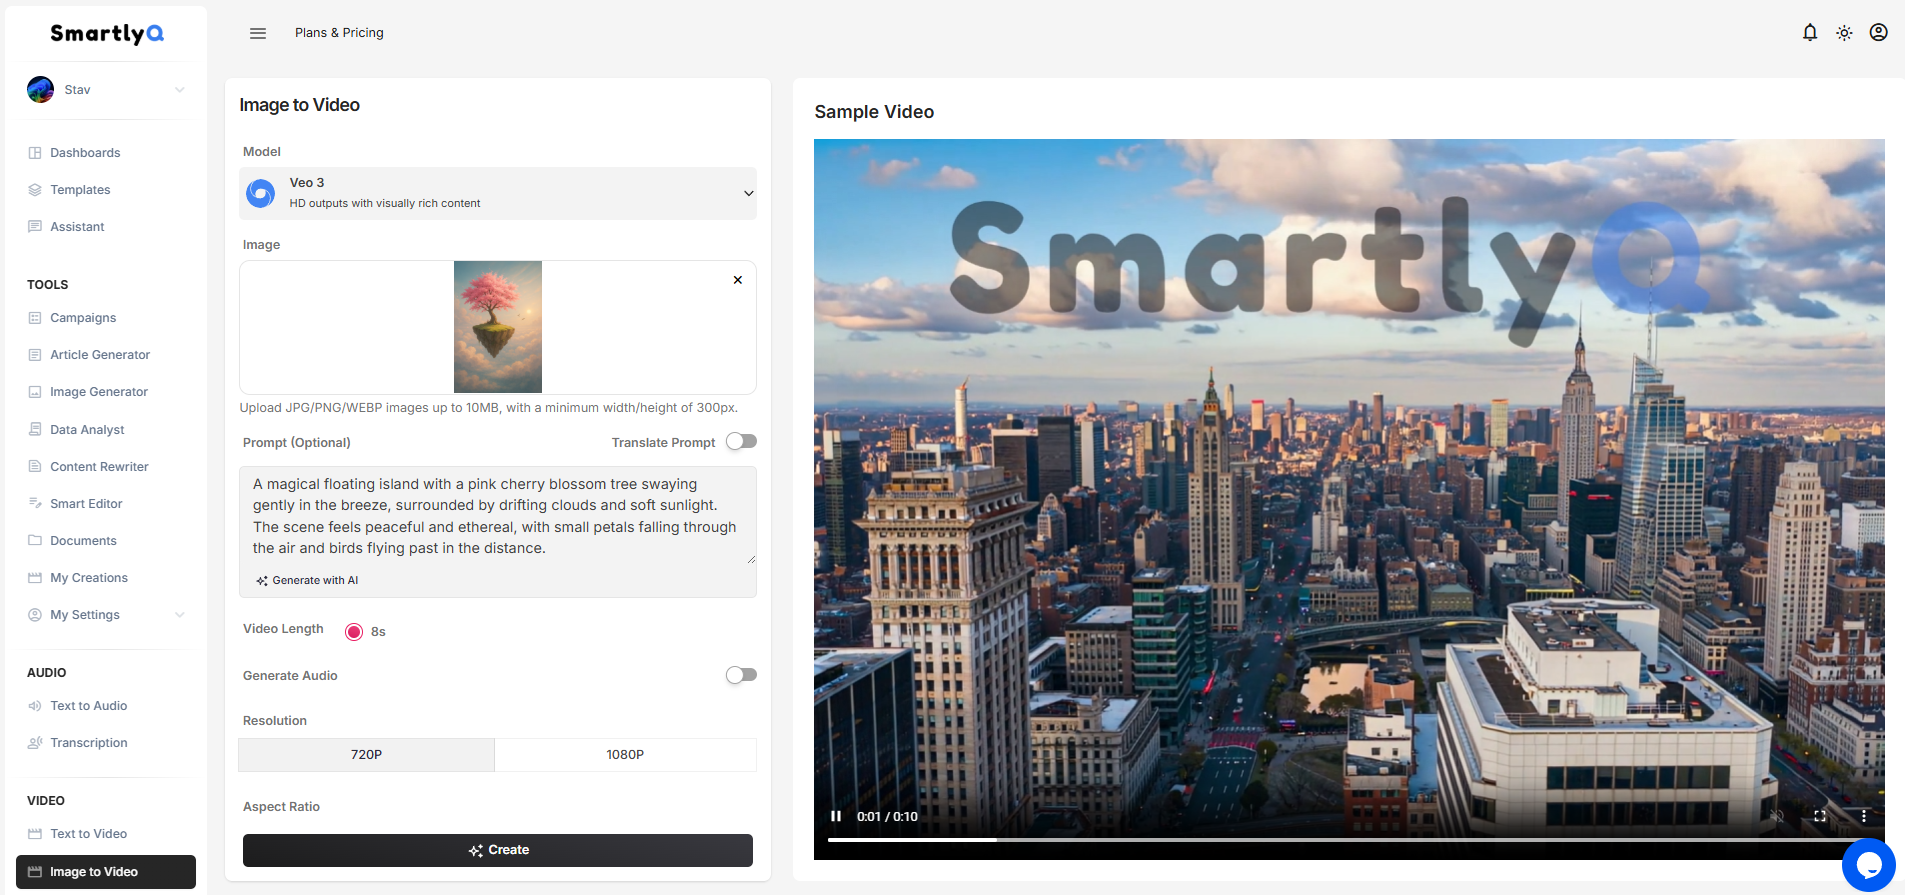Unmute the sample video
Image resolution: width=1905 pixels, height=895 pixels.
click(x=1777, y=816)
